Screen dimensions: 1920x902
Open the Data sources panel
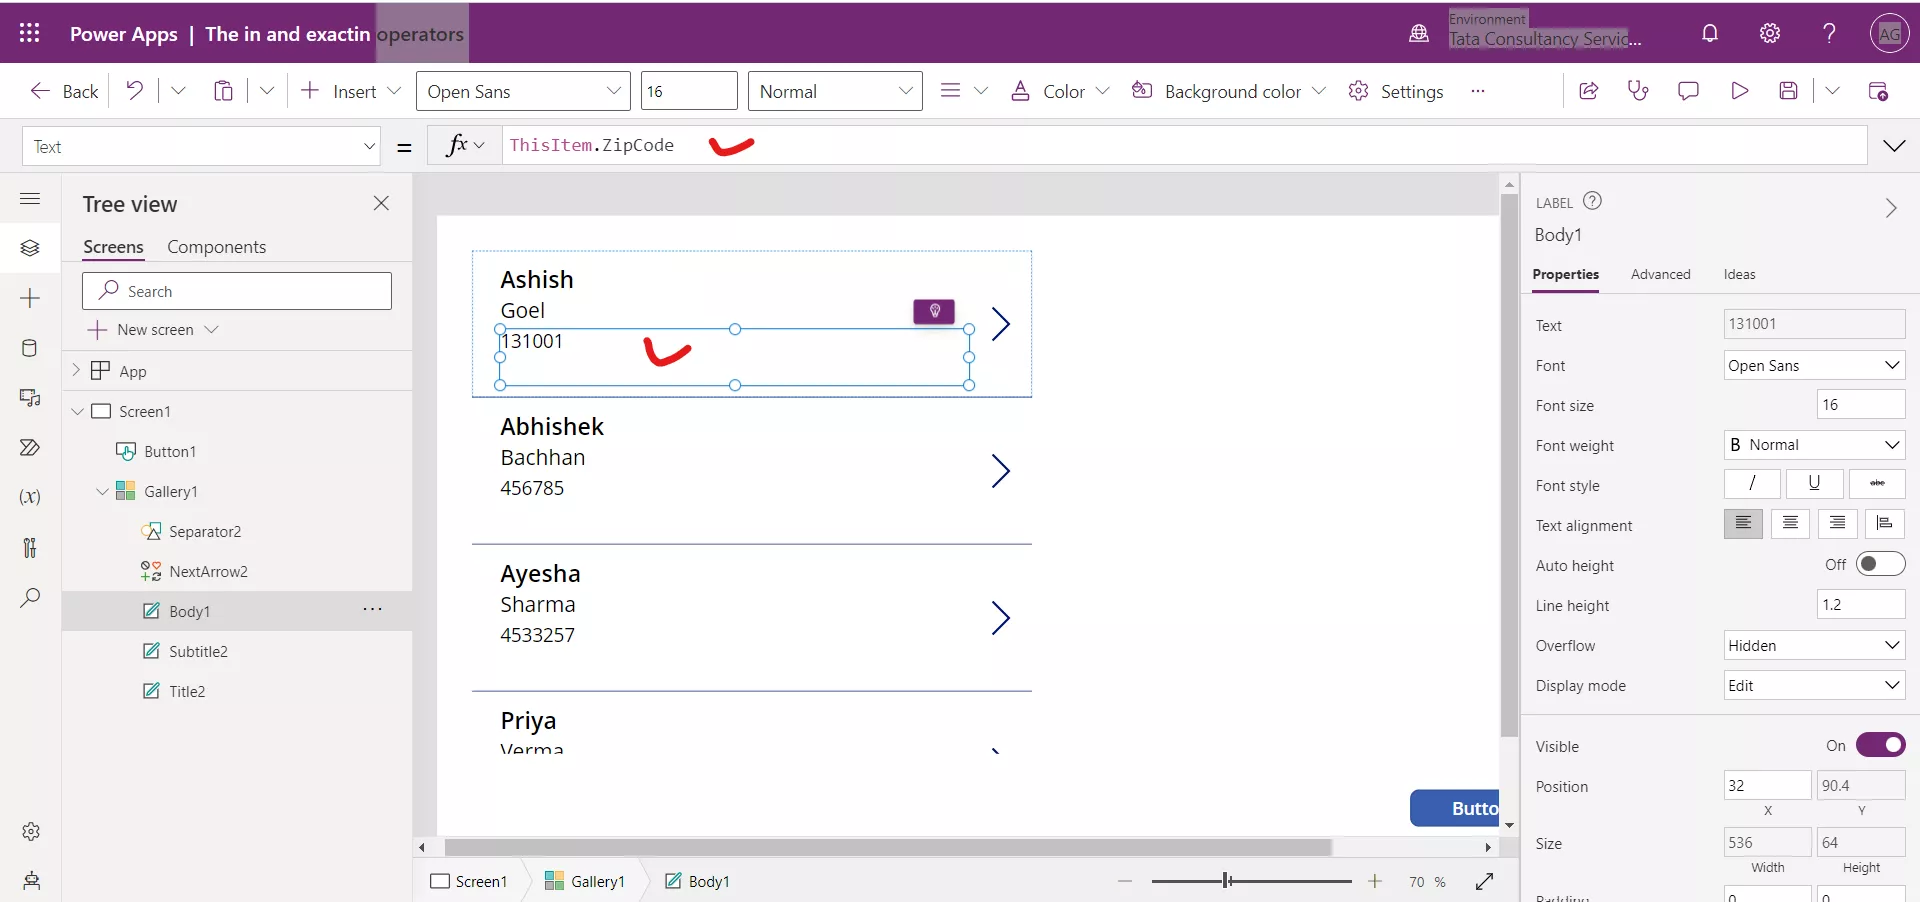pyautogui.click(x=30, y=348)
